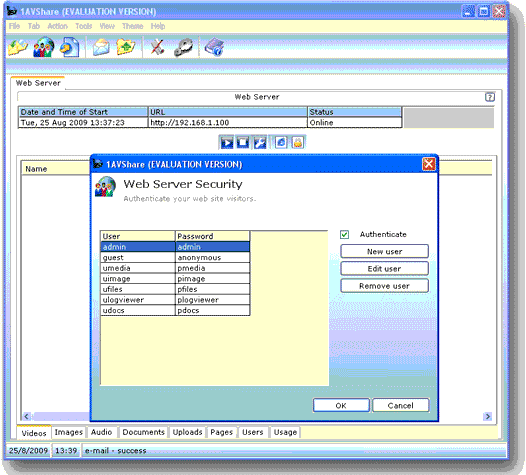Switch to the Uploads tab

tap(187, 432)
